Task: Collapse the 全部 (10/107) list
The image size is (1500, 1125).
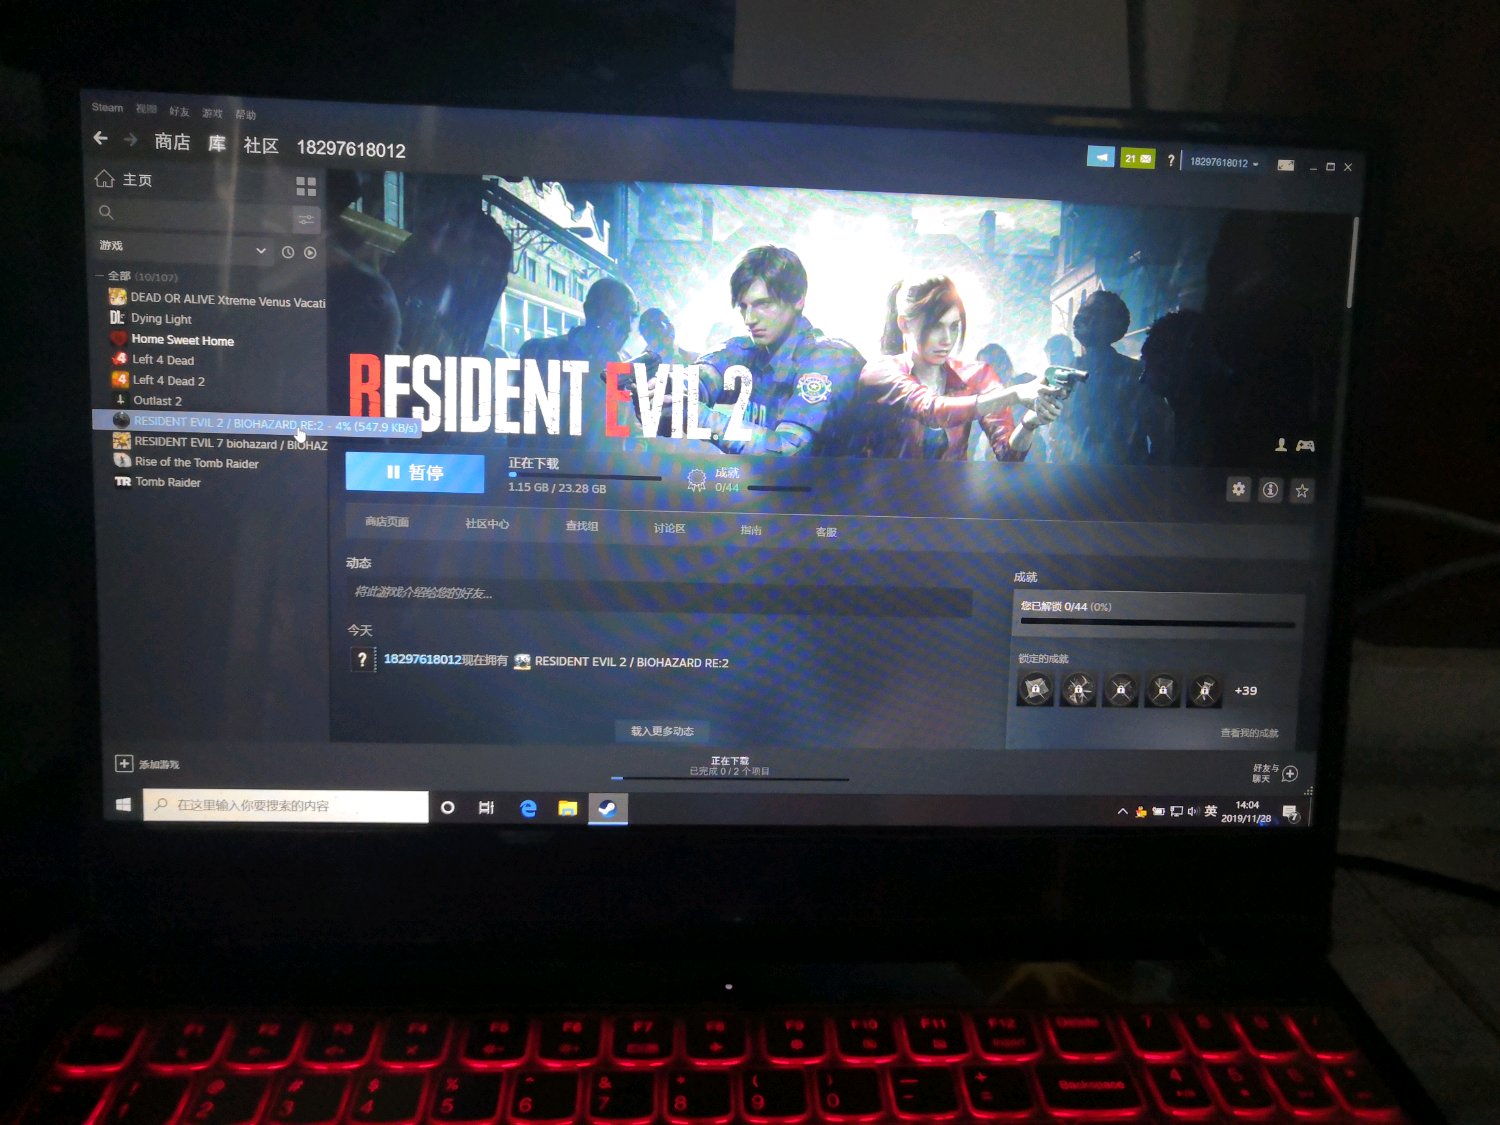Action: (100, 276)
